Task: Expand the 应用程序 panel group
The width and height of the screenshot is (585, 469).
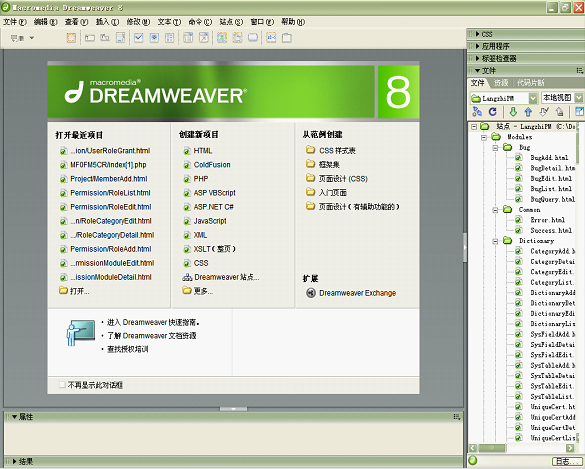Action: click(x=478, y=46)
